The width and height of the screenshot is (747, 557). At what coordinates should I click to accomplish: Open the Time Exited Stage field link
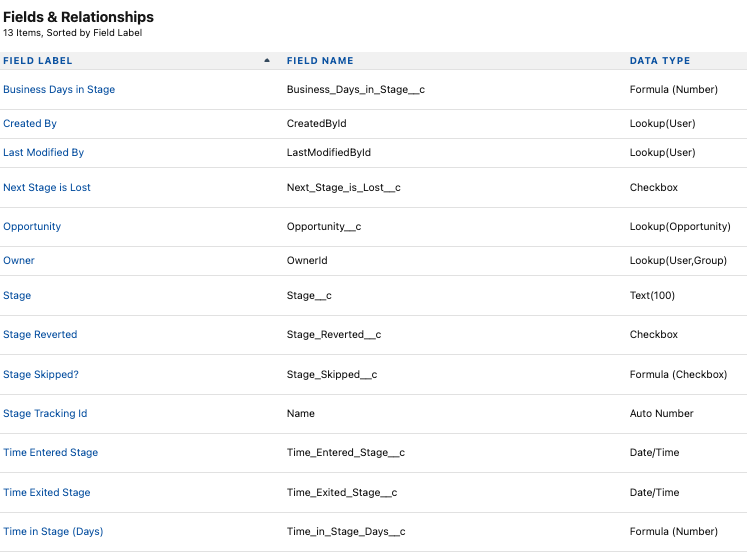[47, 493]
